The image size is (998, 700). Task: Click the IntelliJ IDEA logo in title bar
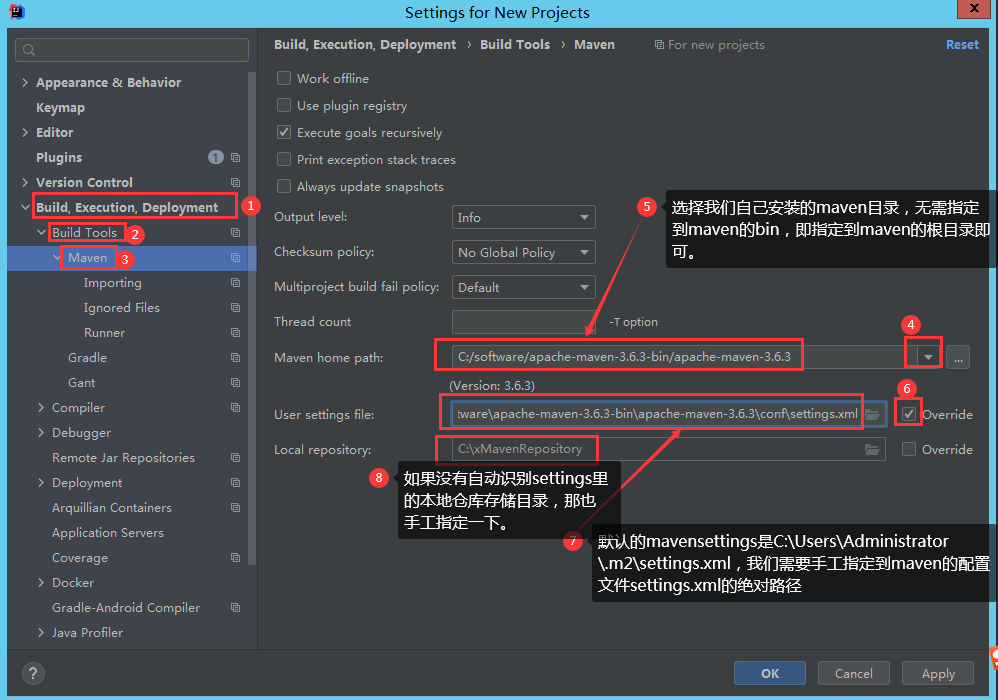pos(17,11)
